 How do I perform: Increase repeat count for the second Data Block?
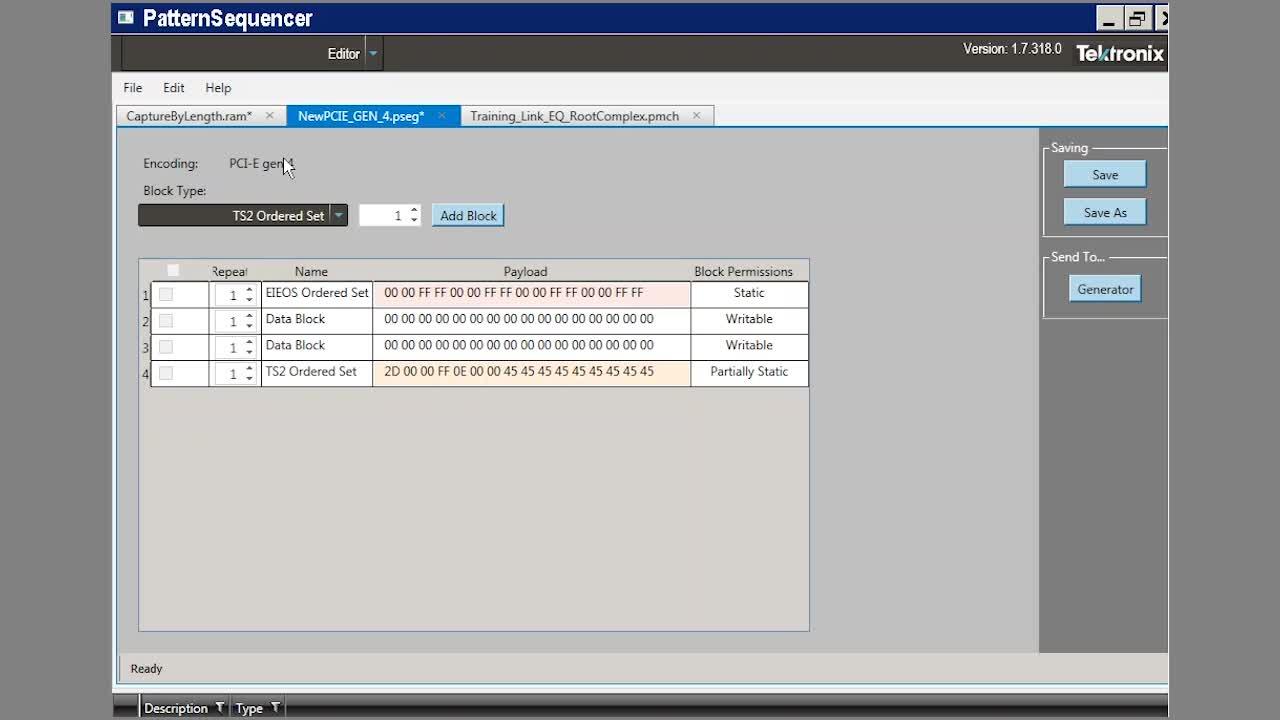(x=249, y=341)
